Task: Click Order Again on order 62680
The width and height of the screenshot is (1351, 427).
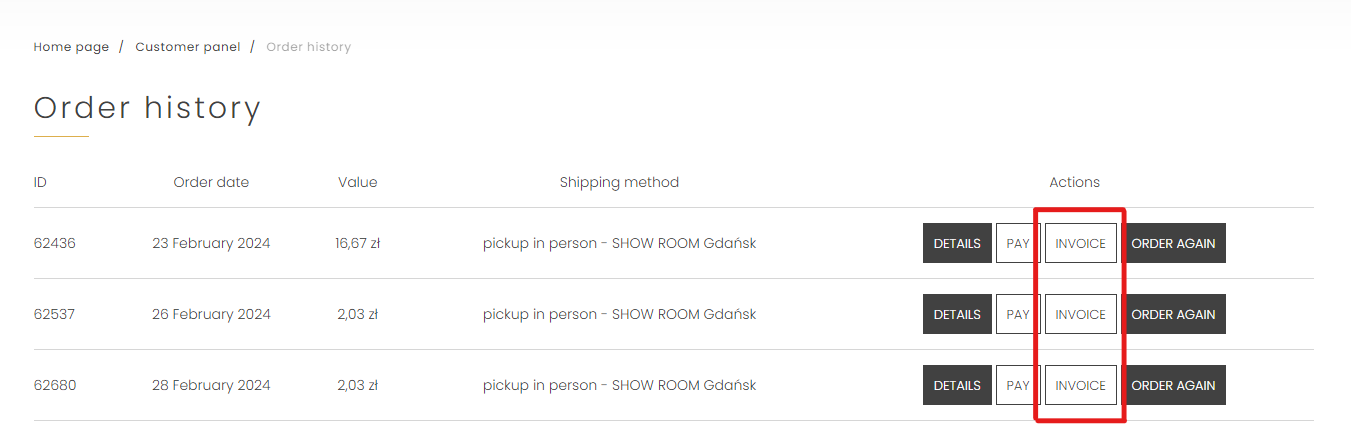Action: [x=1174, y=385]
